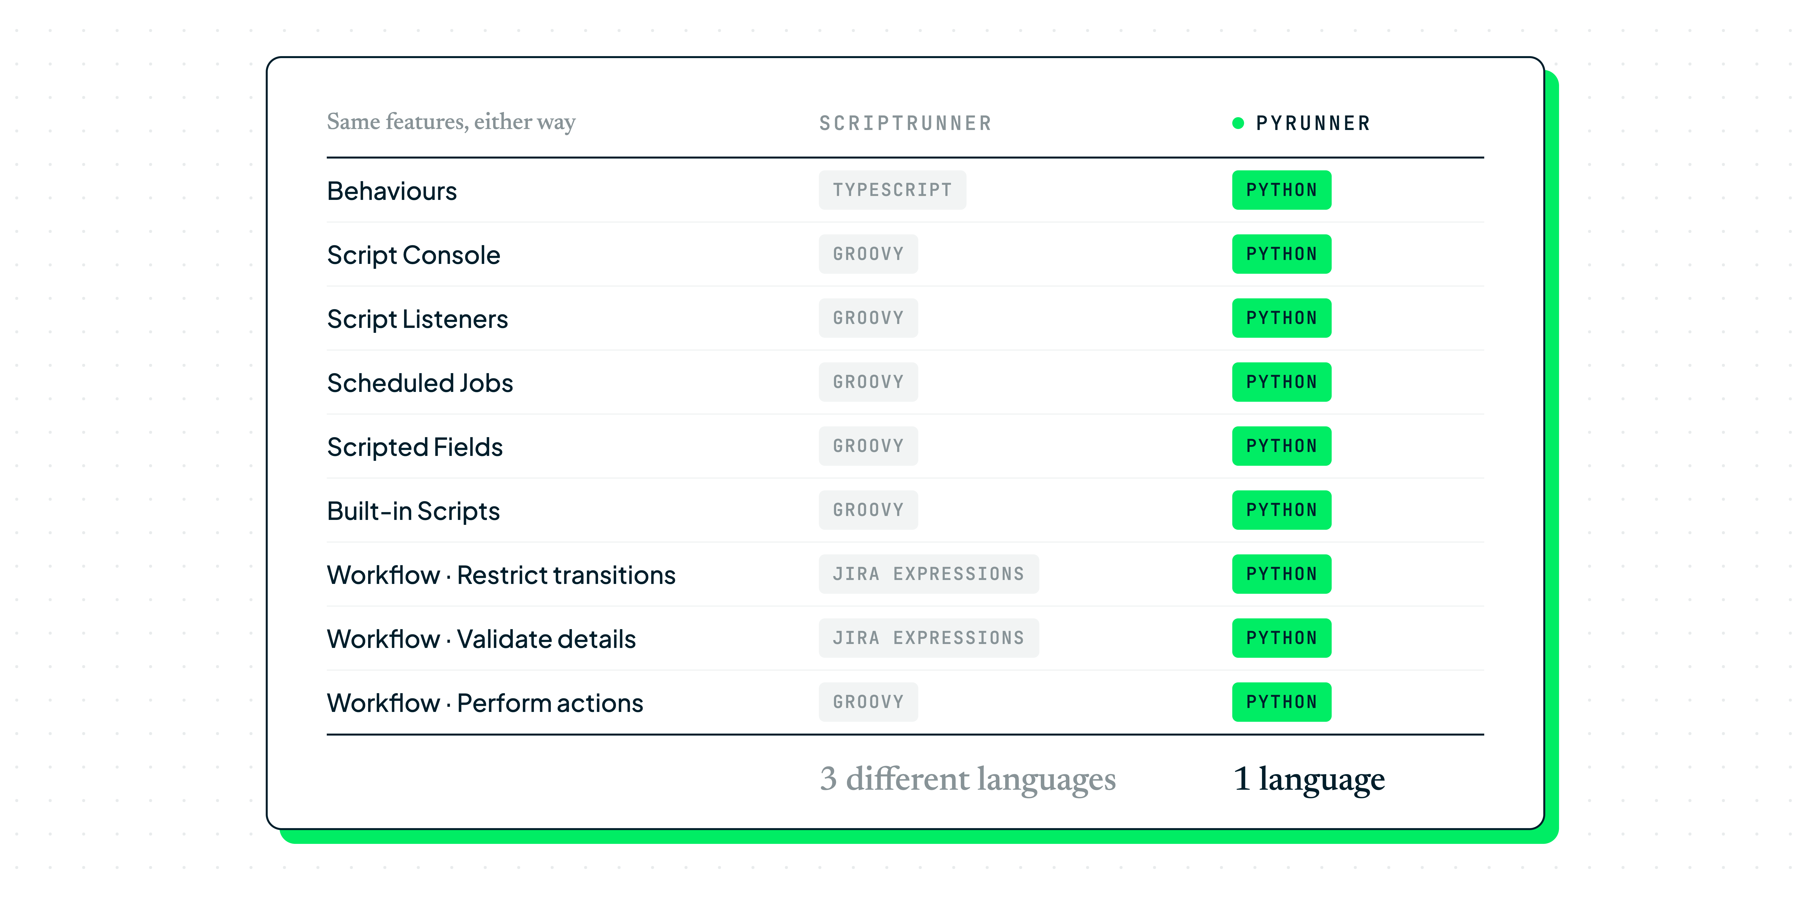Click the GROOVY badge for Perform actions
The width and height of the screenshot is (1811, 900).
point(868,702)
